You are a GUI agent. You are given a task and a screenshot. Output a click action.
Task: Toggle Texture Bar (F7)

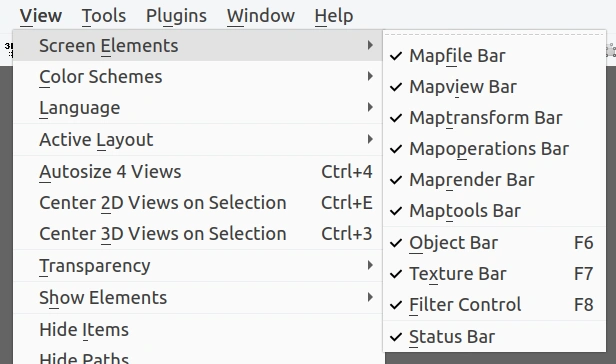pos(494,274)
